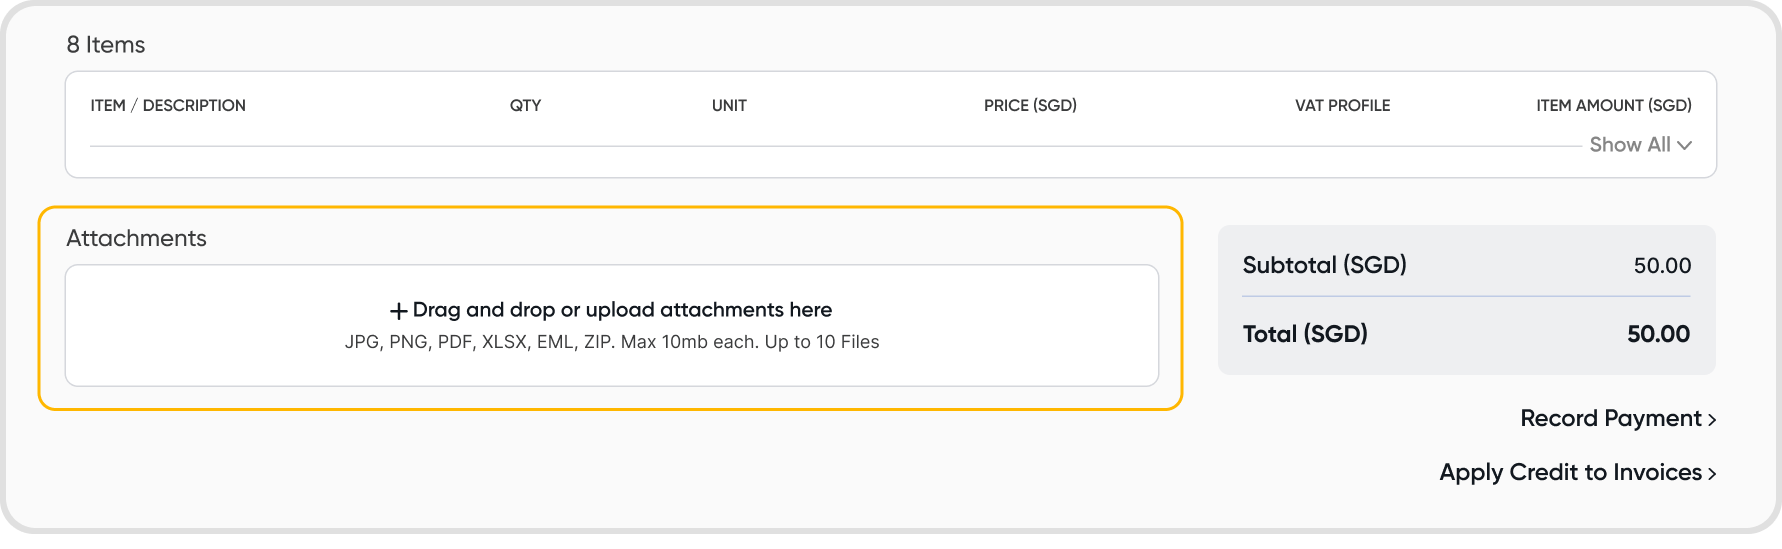1782x549 pixels.
Task: Select the QTY column header
Action: click(525, 106)
